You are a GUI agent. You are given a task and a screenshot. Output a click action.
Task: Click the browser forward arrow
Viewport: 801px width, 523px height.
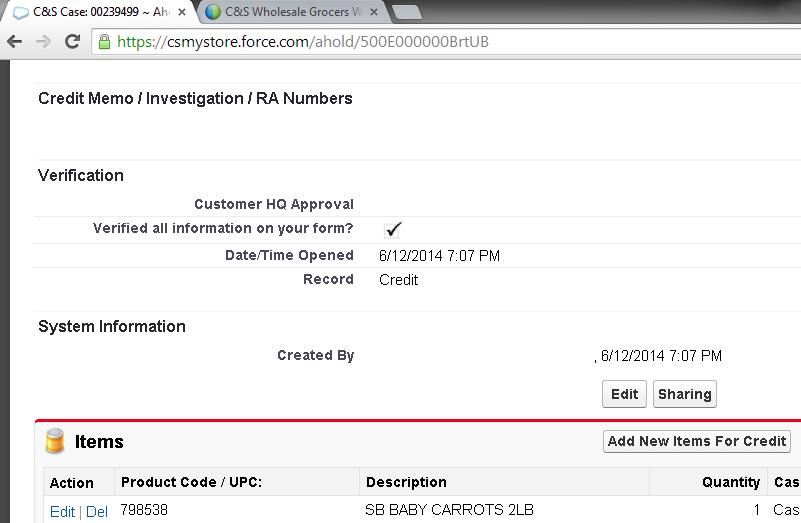point(43,42)
